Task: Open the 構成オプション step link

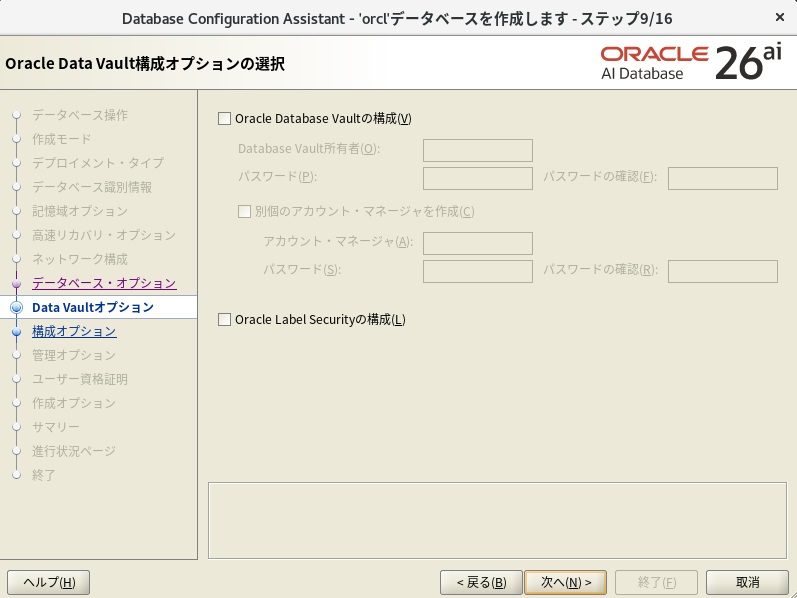Action: [74, 332]
